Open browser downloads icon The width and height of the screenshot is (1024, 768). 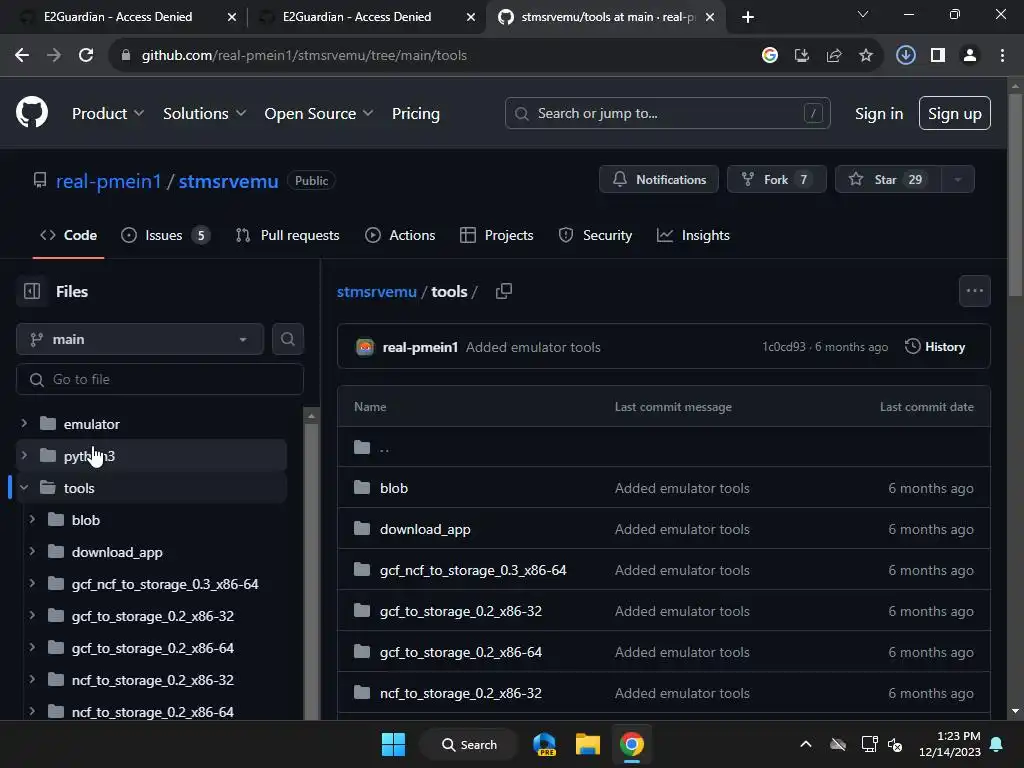coord(906,56)
